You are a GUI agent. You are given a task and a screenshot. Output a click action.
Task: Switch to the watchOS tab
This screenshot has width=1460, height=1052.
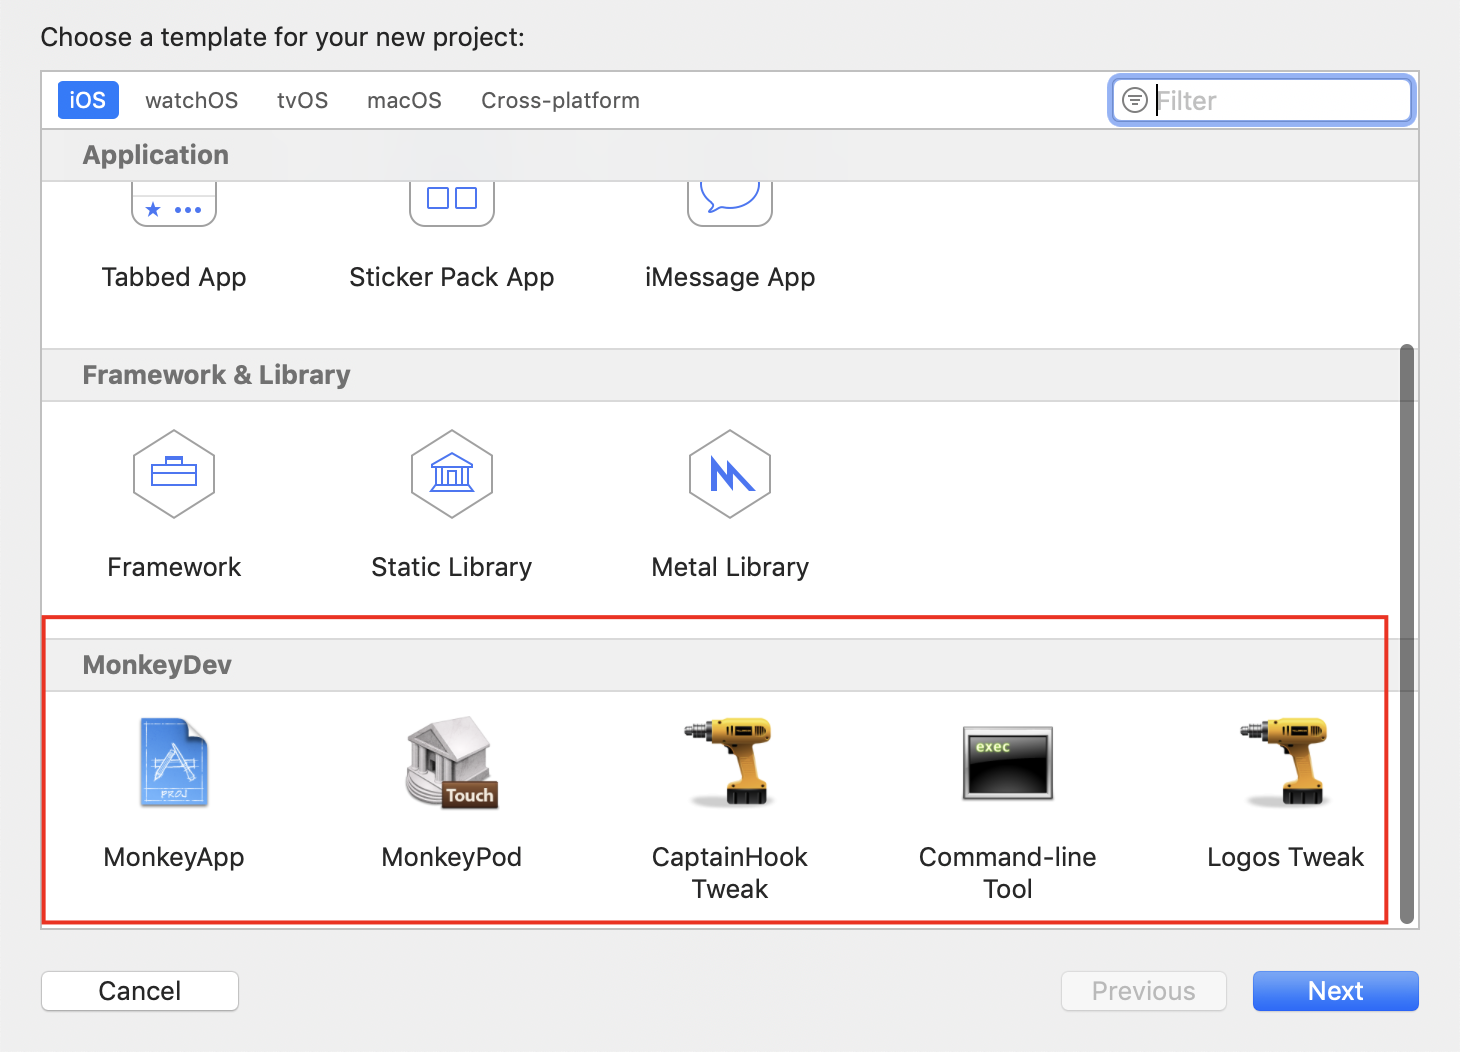click(x=191, y=100)
